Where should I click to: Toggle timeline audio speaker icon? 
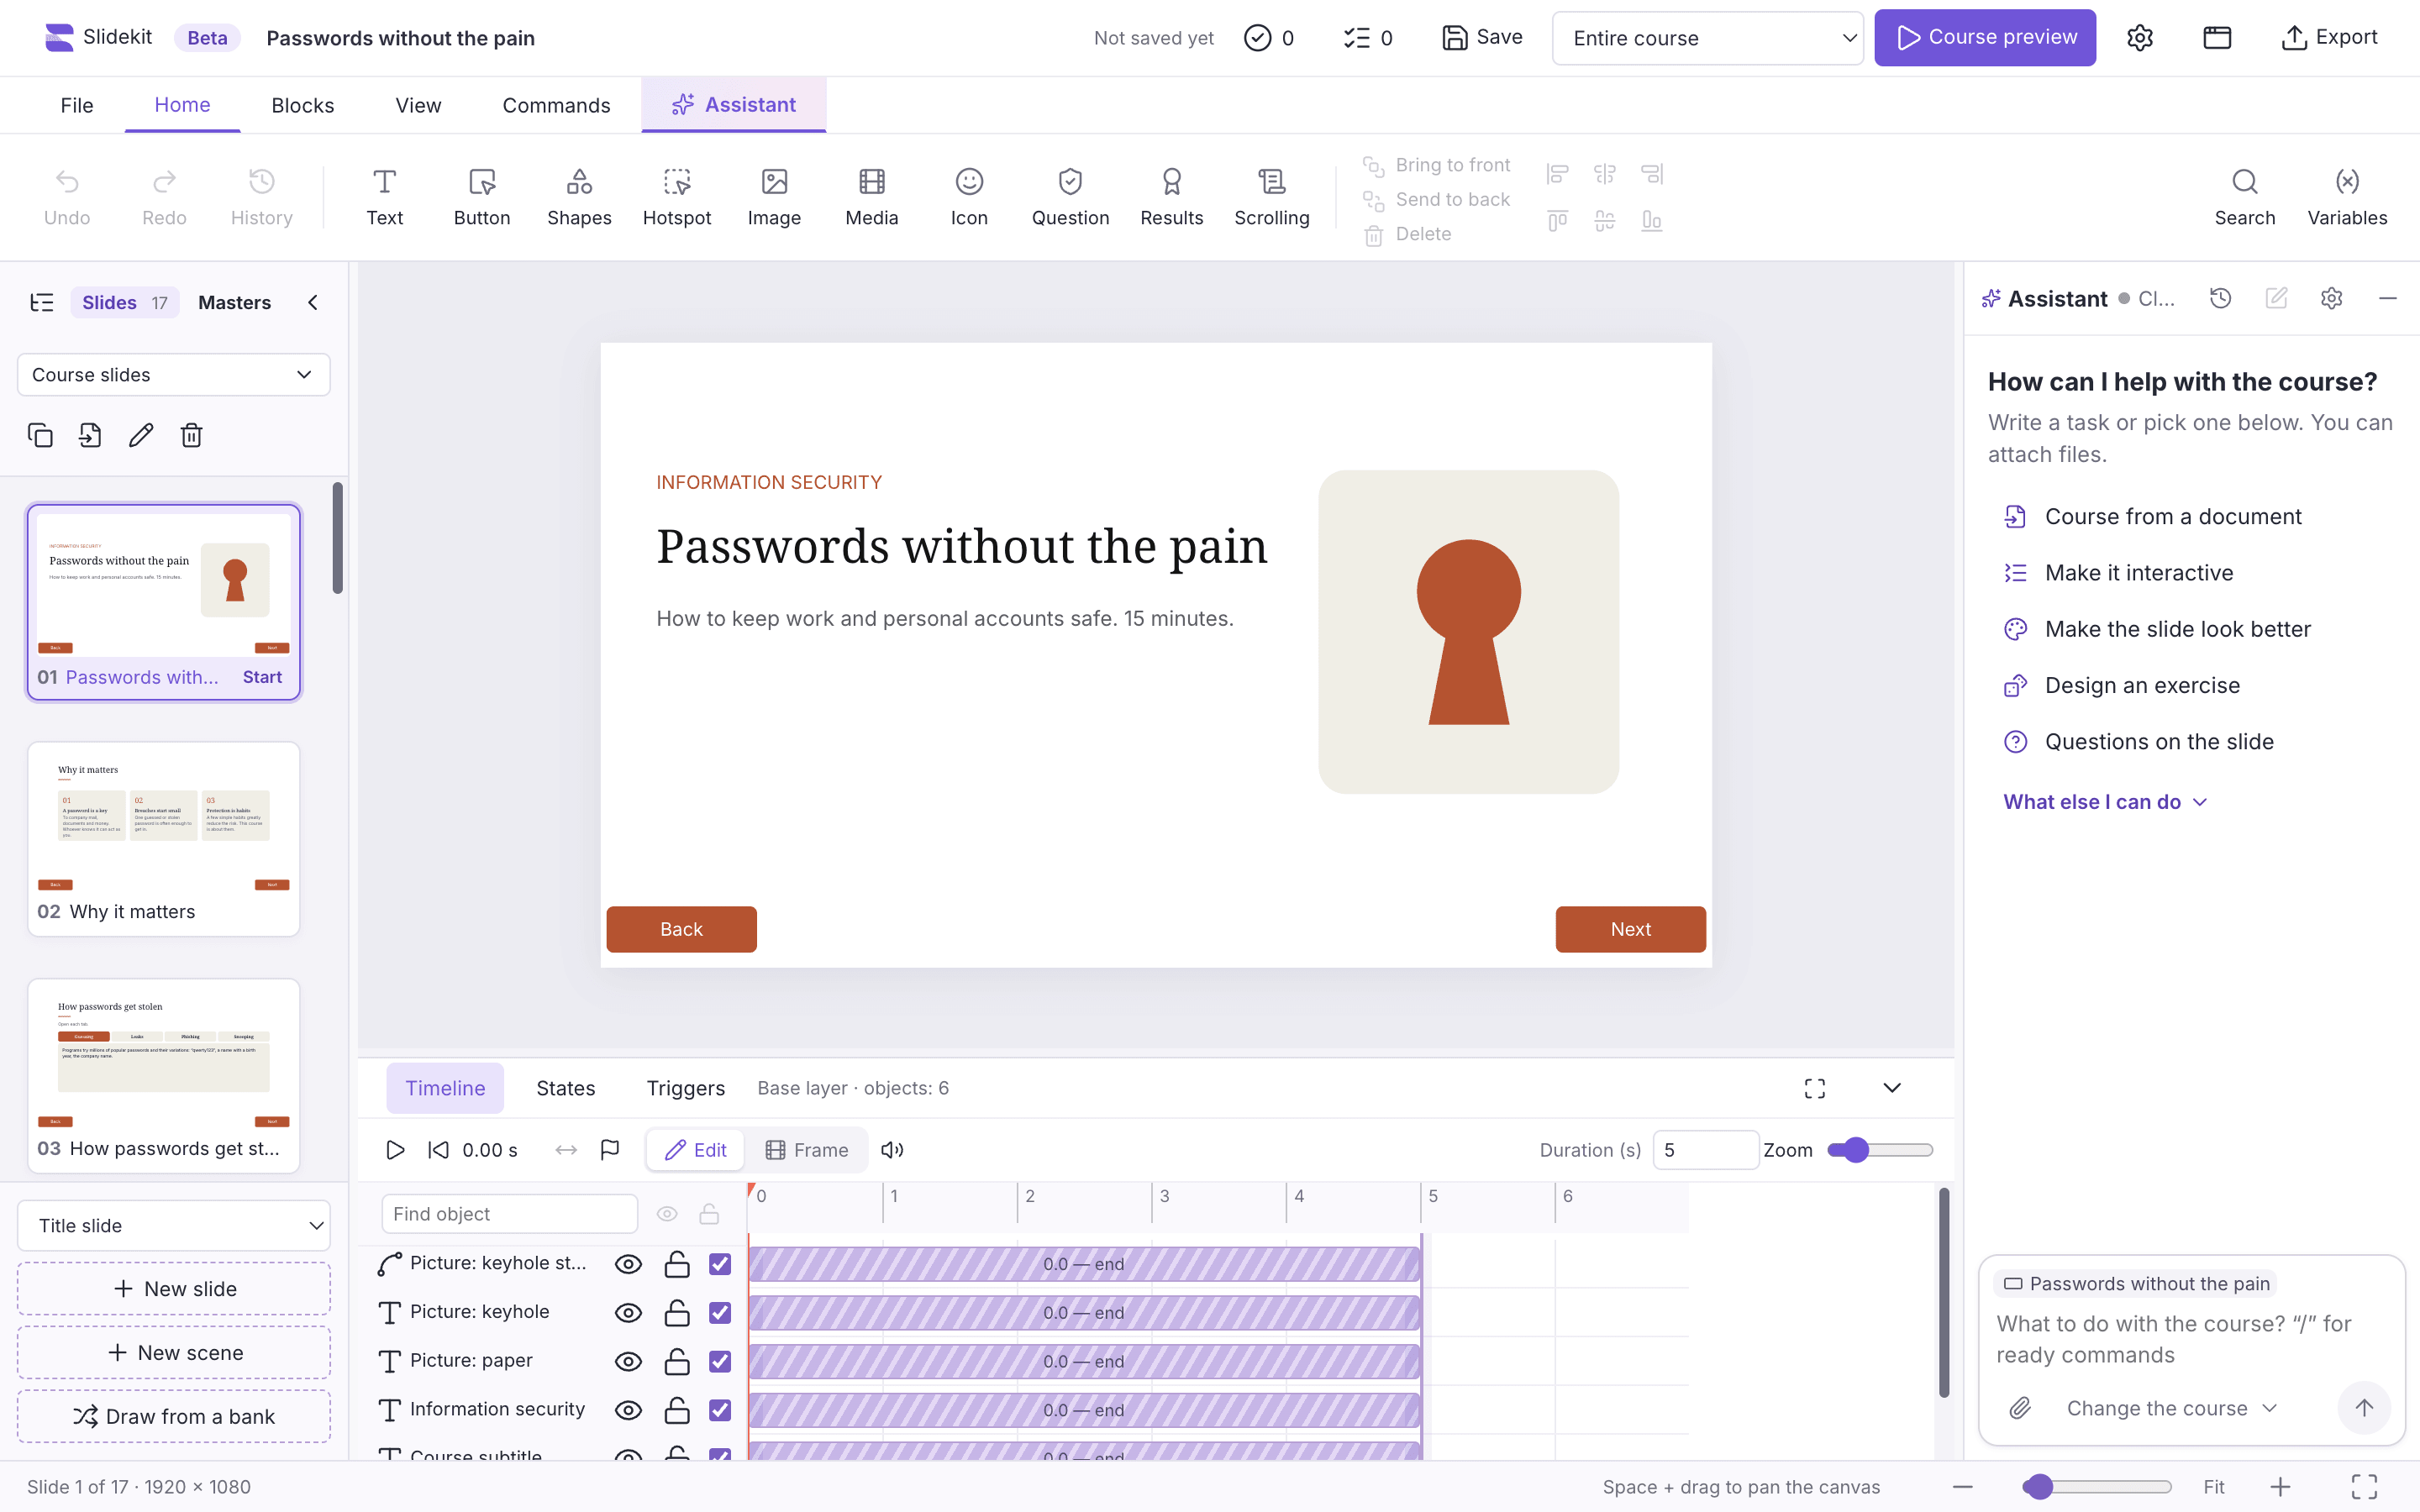892,1150
